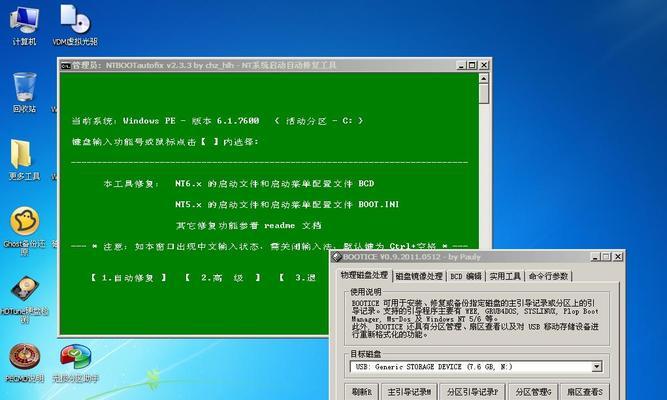Click the 分区引导记录P button
The image size is (667, 400).
(472, 391)
